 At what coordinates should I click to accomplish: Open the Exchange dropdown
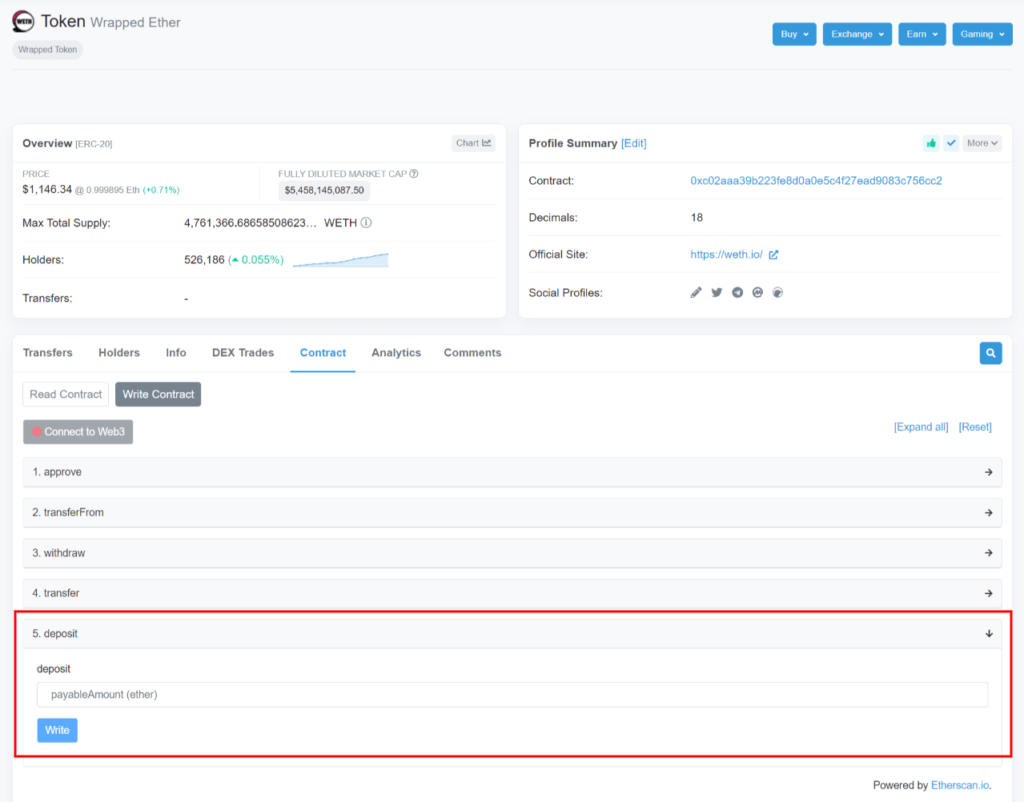point(857,34)
